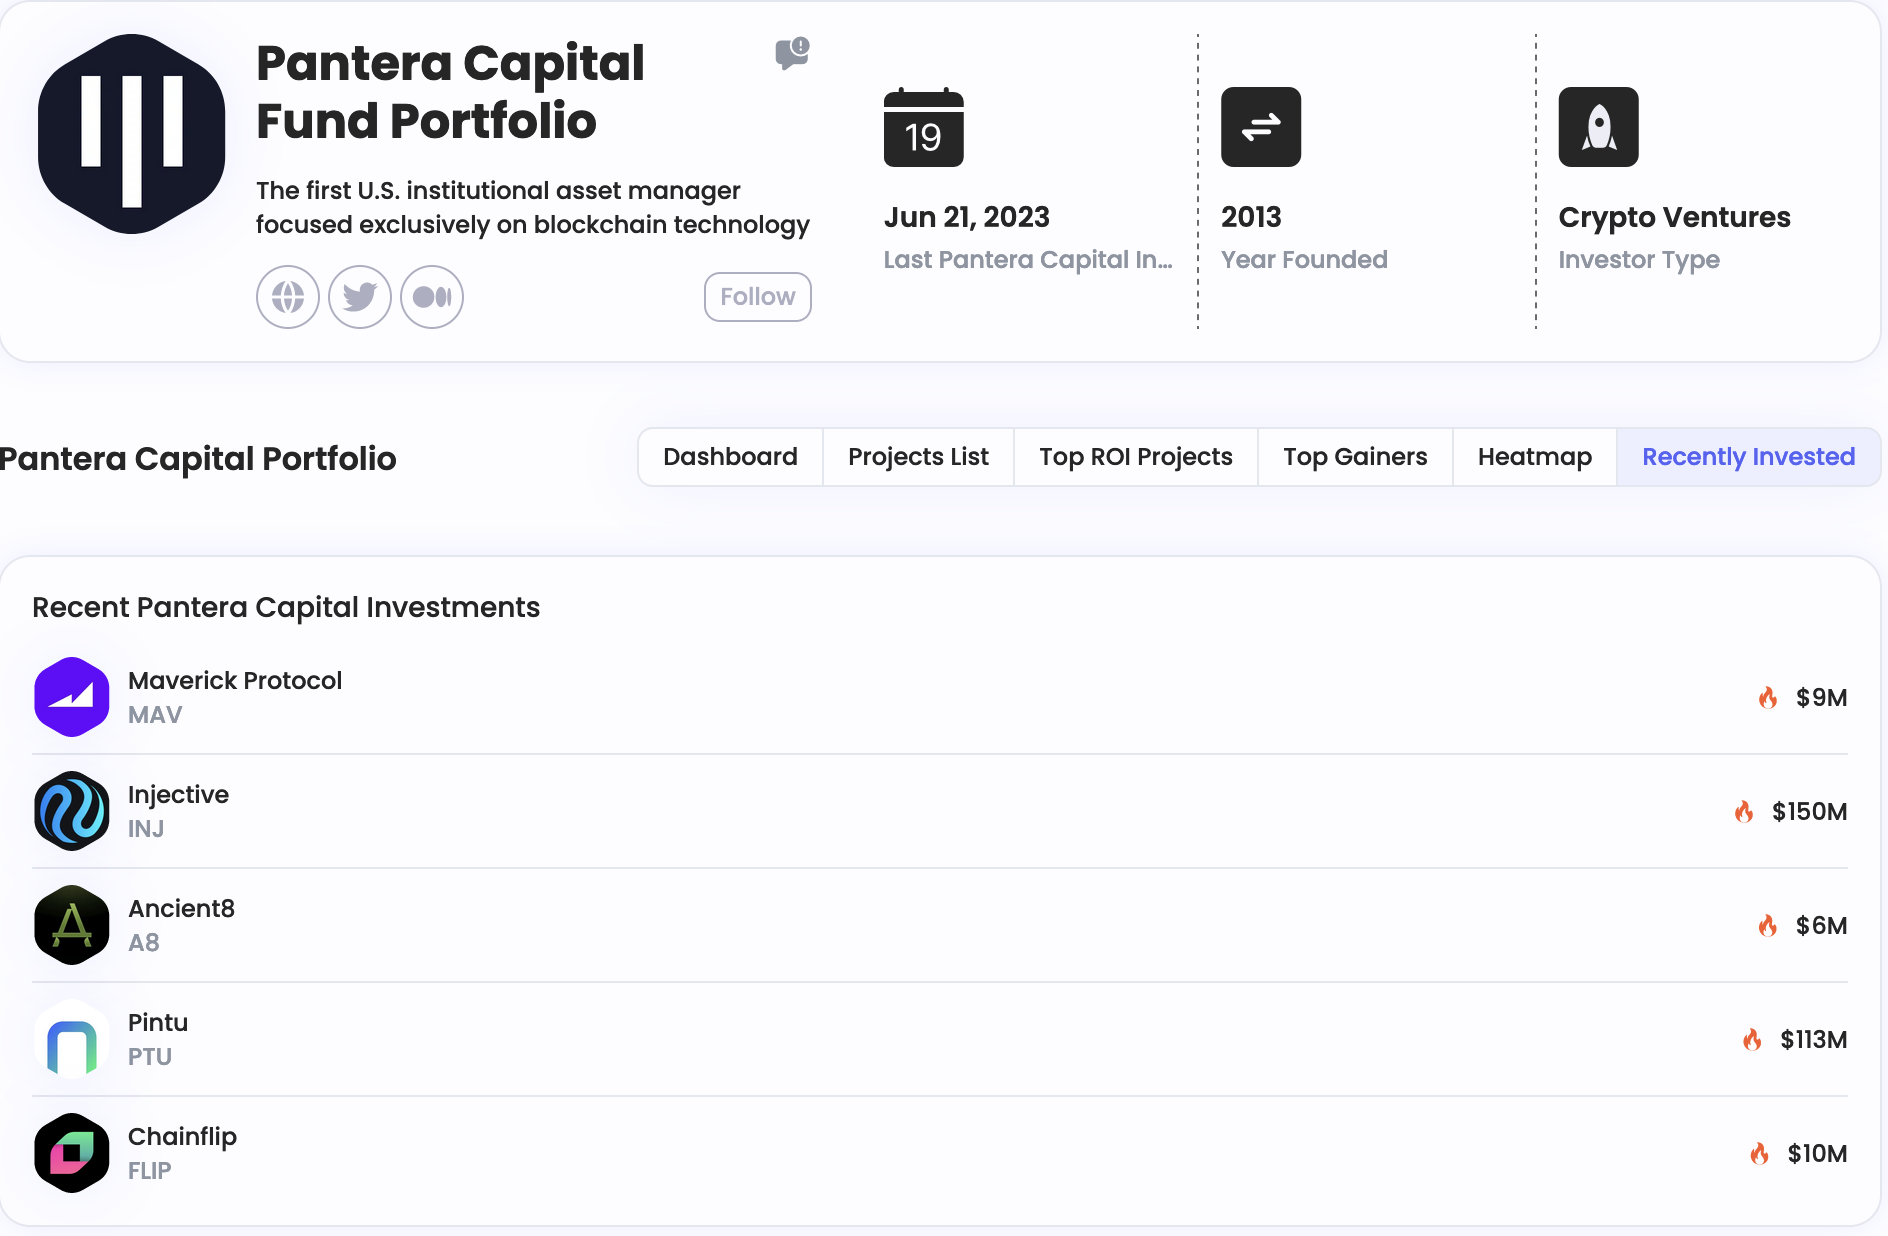Open Pantera Capital Medium icon
The image size is (1888, 1236).
pyautogui.click(x=432, y=297)
